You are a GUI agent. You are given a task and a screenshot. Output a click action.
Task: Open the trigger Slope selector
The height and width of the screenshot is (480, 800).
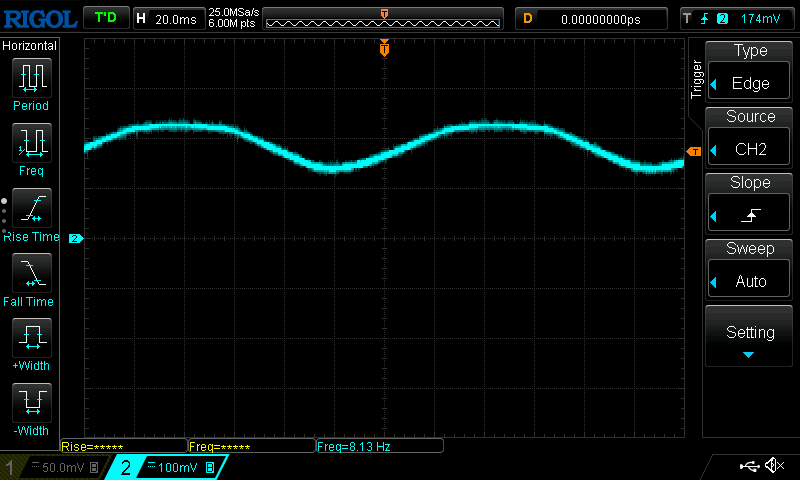750,204
